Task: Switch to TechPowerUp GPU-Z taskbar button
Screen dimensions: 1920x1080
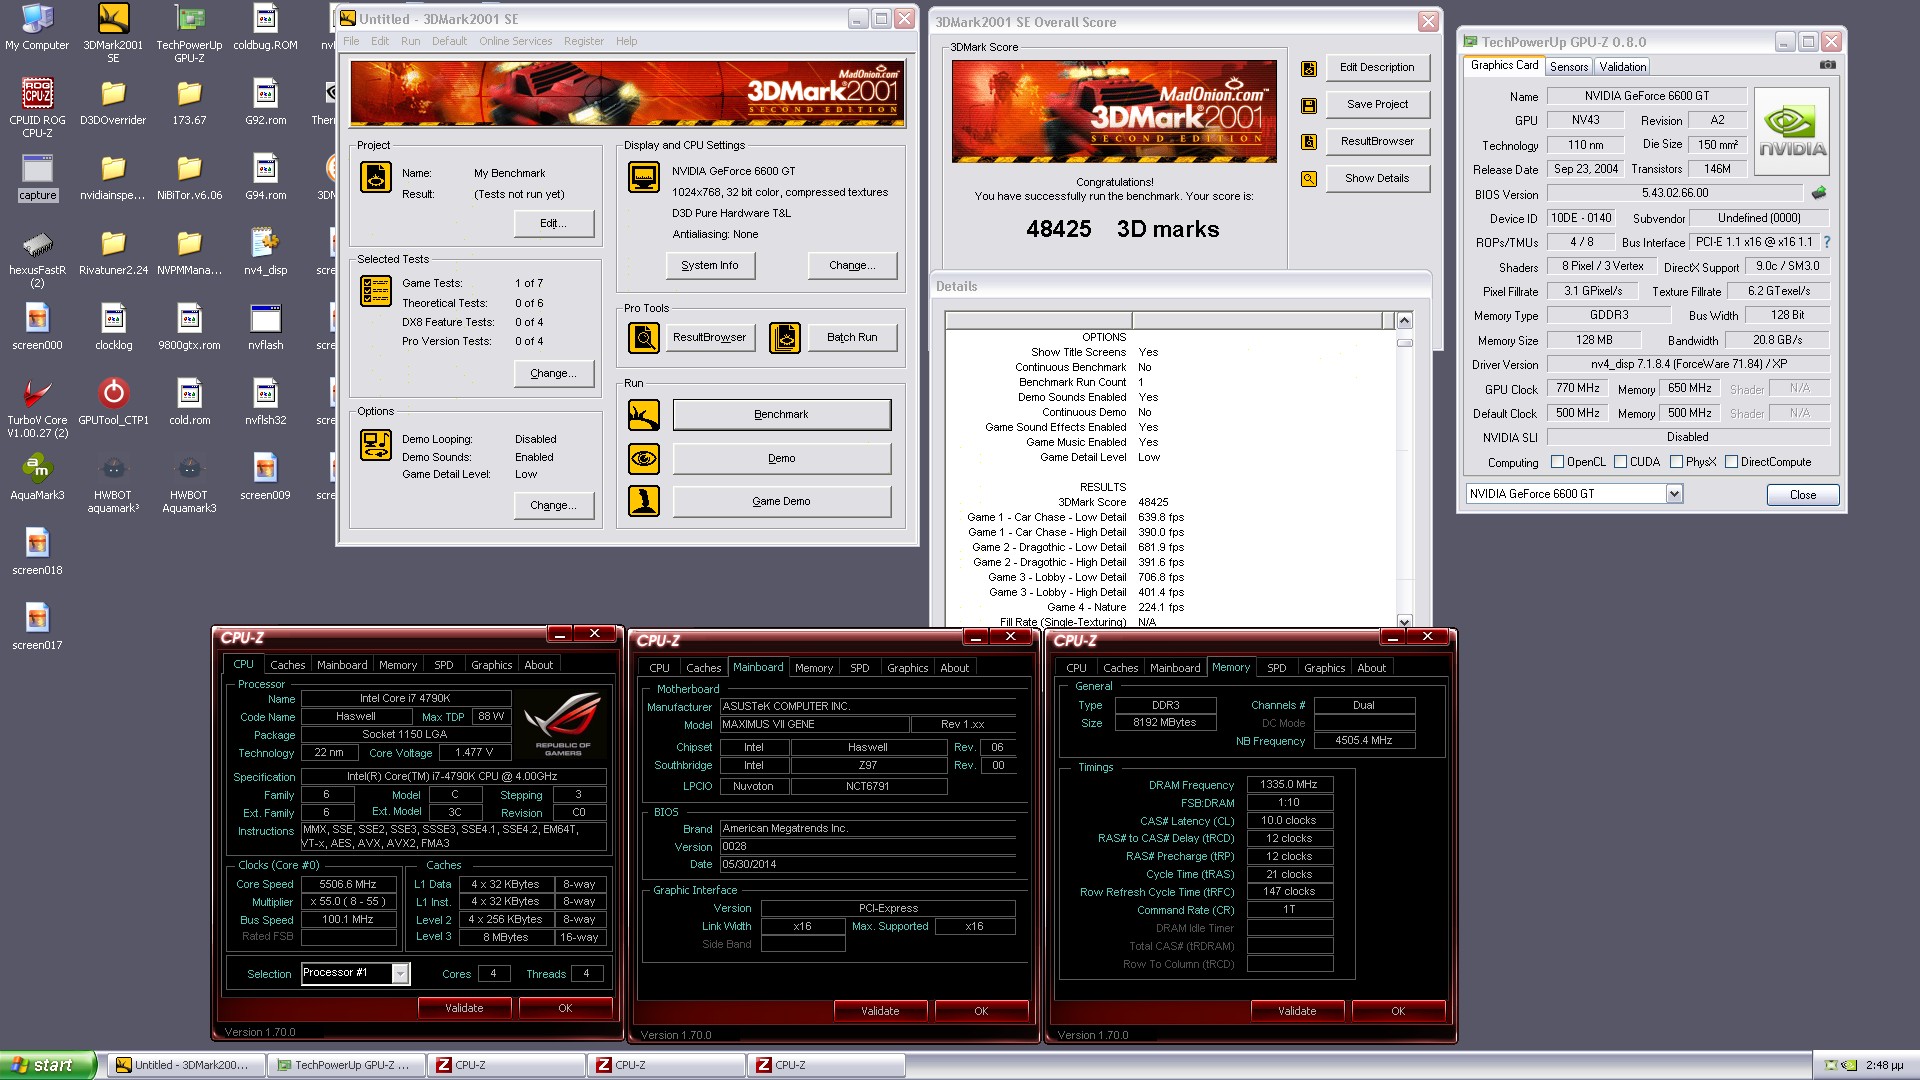Action: 345,1065
